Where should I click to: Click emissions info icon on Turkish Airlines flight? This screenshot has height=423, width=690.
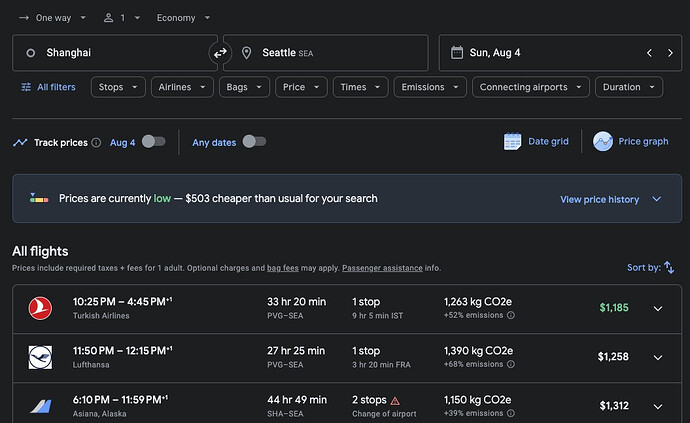coord(511,315)
